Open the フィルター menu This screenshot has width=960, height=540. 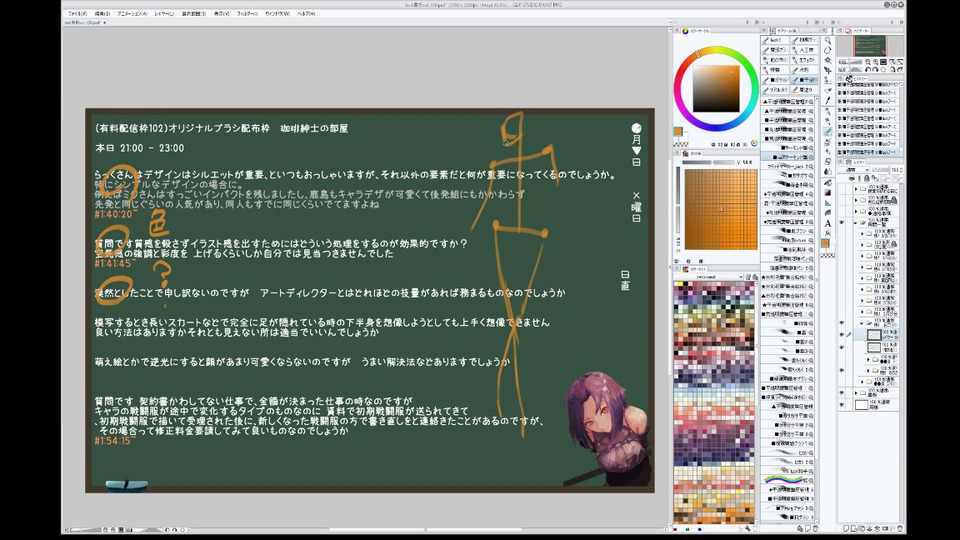pos(247,14)
